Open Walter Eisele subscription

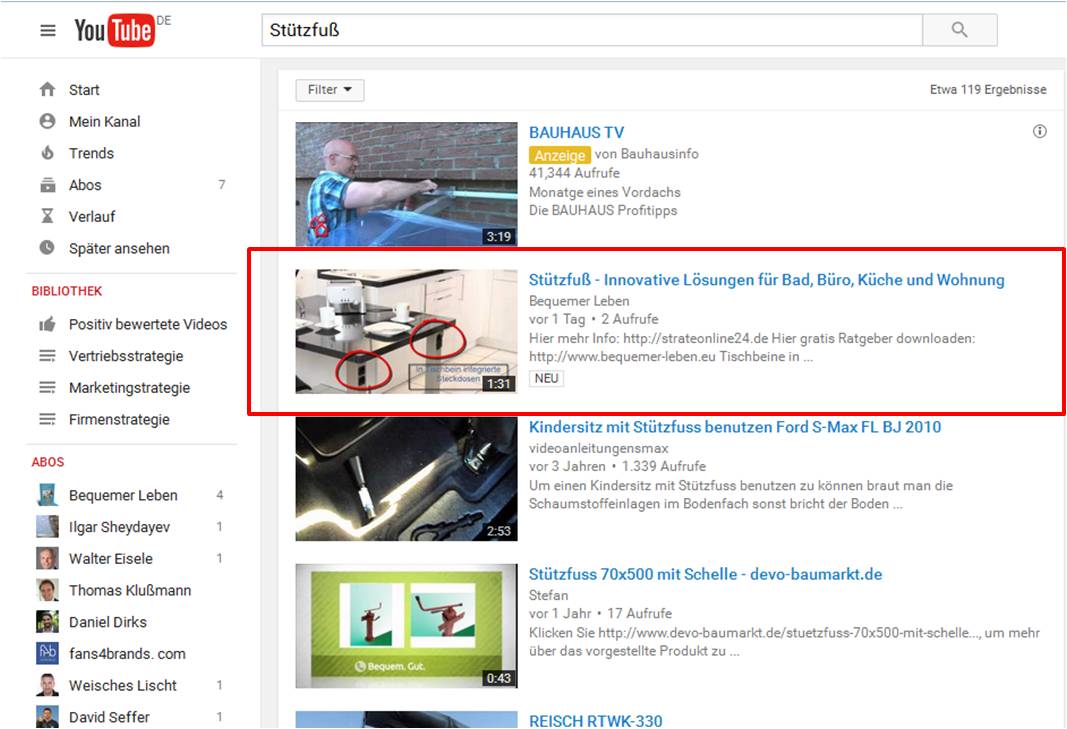click(x=110, y=559)
